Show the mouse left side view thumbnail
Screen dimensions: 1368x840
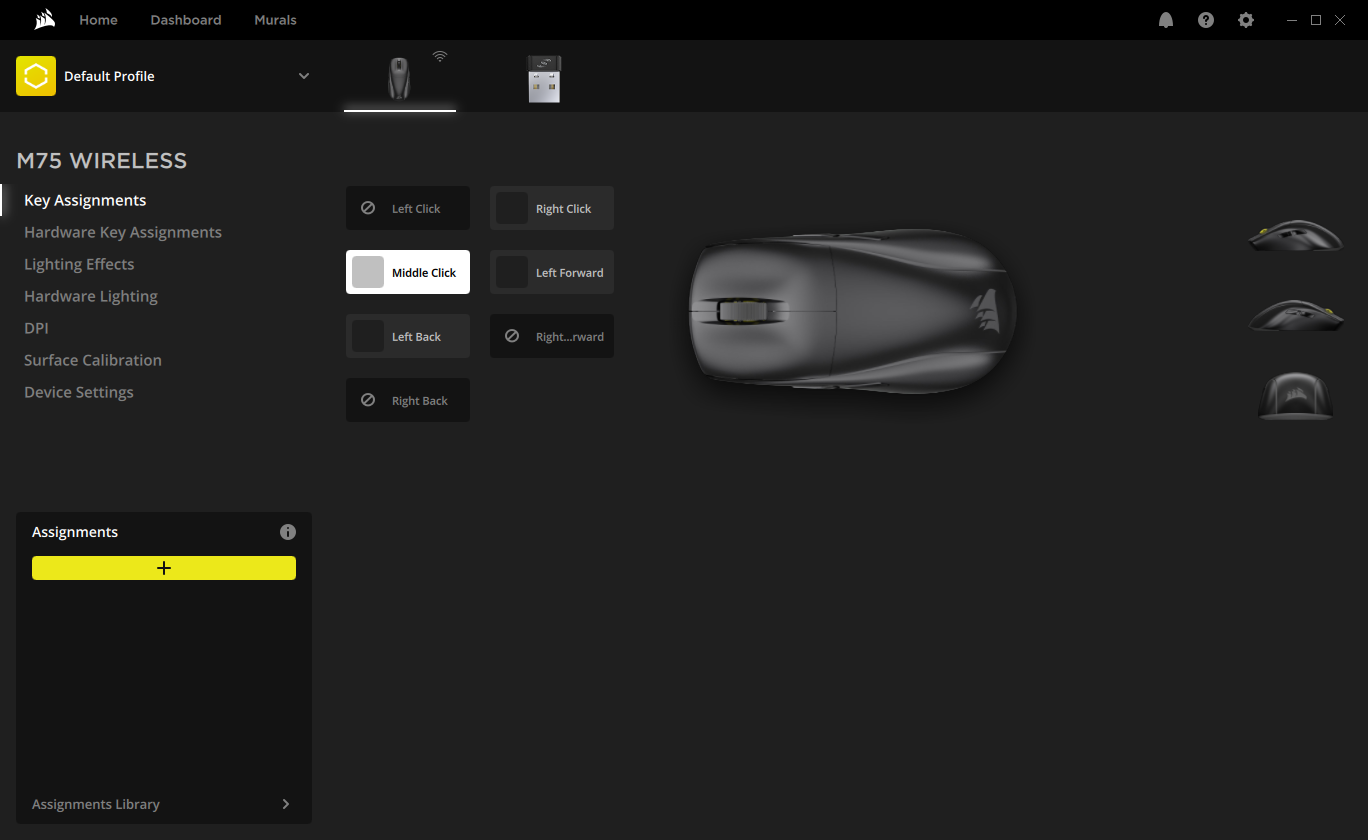[x=1296, y=235]
